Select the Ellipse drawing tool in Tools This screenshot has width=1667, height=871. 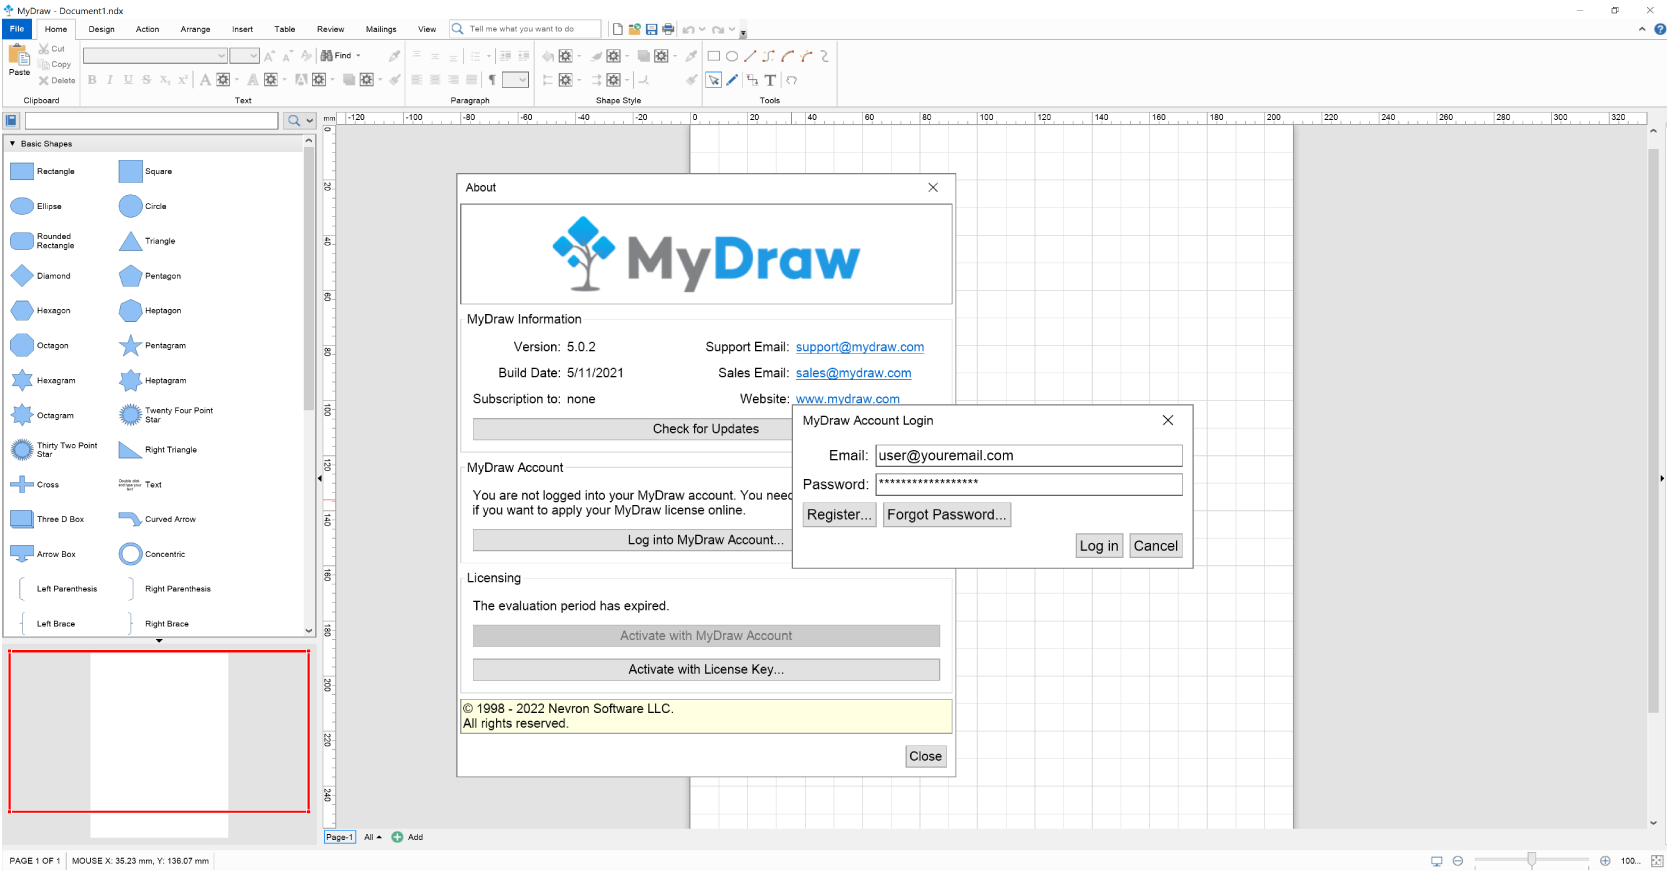[732, 56]
